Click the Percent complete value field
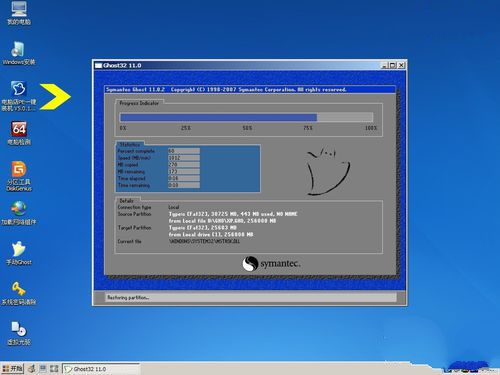 [x=184, y=151]
